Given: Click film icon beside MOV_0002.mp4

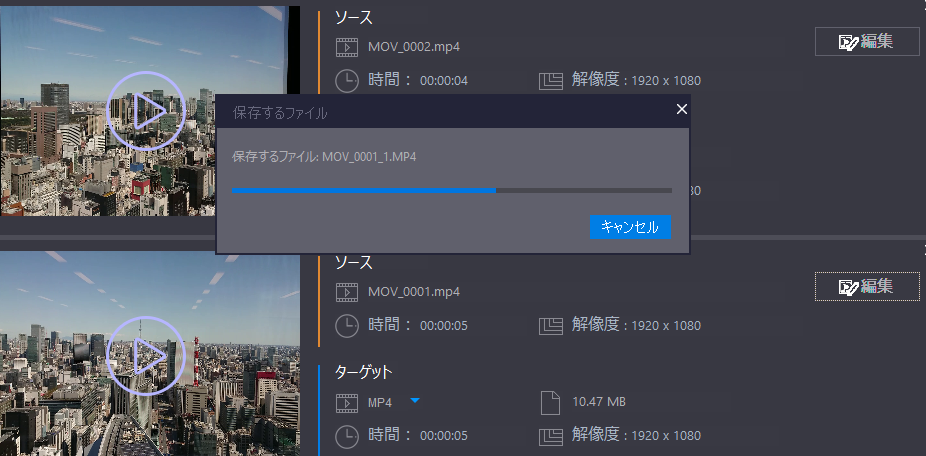Looking at the screenshot, I should click(346, 47).
